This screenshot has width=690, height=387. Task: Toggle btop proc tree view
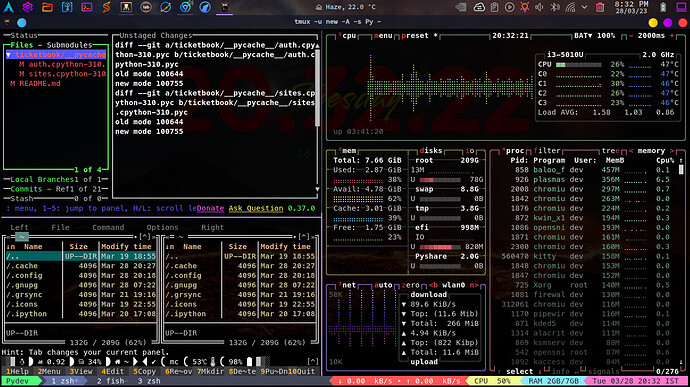(x=611, y=151)
